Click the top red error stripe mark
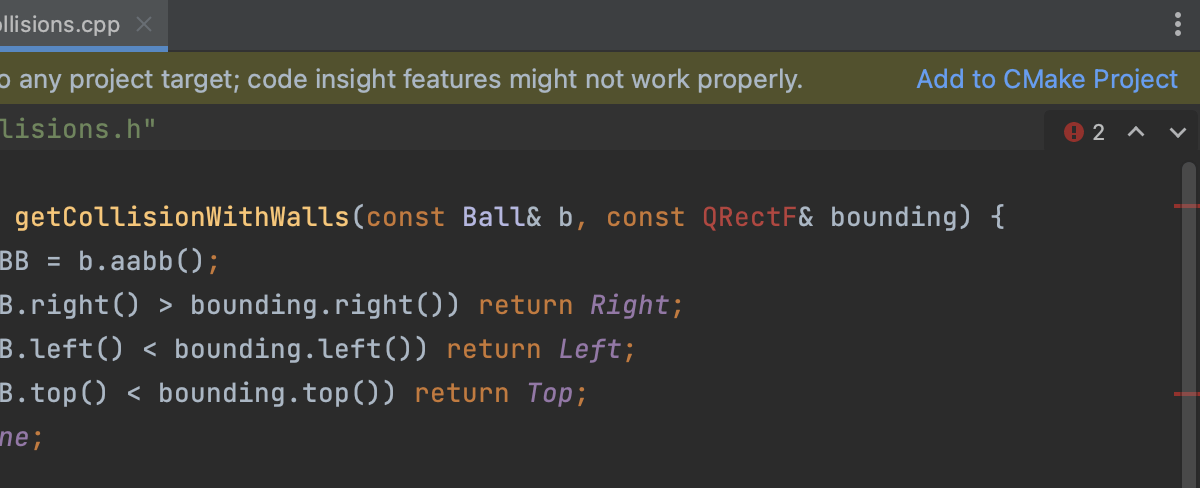 point(1185,205)
